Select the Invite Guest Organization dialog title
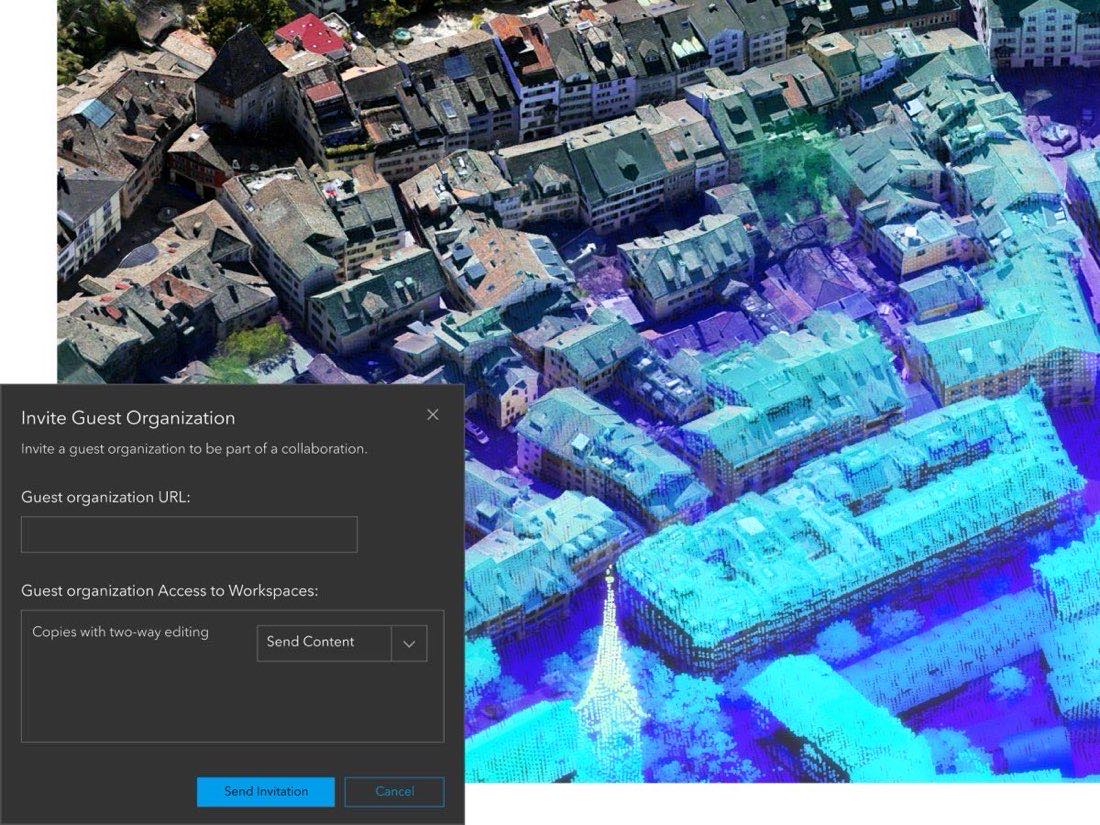 tap(128, 418)
